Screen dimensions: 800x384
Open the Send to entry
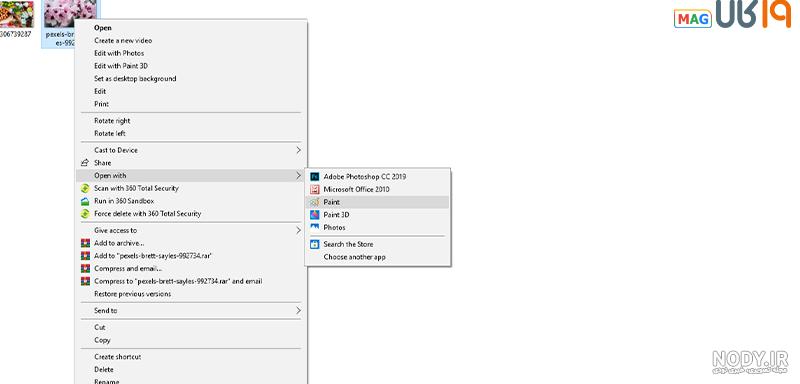click(x=106, y=311)
